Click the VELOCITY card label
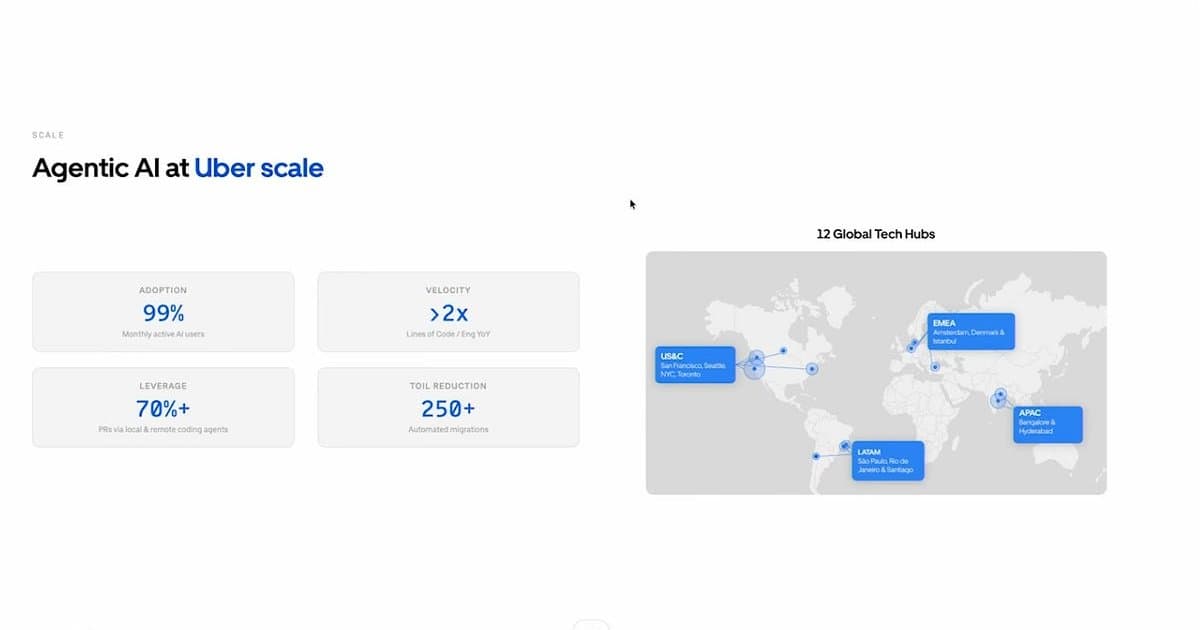 (448, 290)
